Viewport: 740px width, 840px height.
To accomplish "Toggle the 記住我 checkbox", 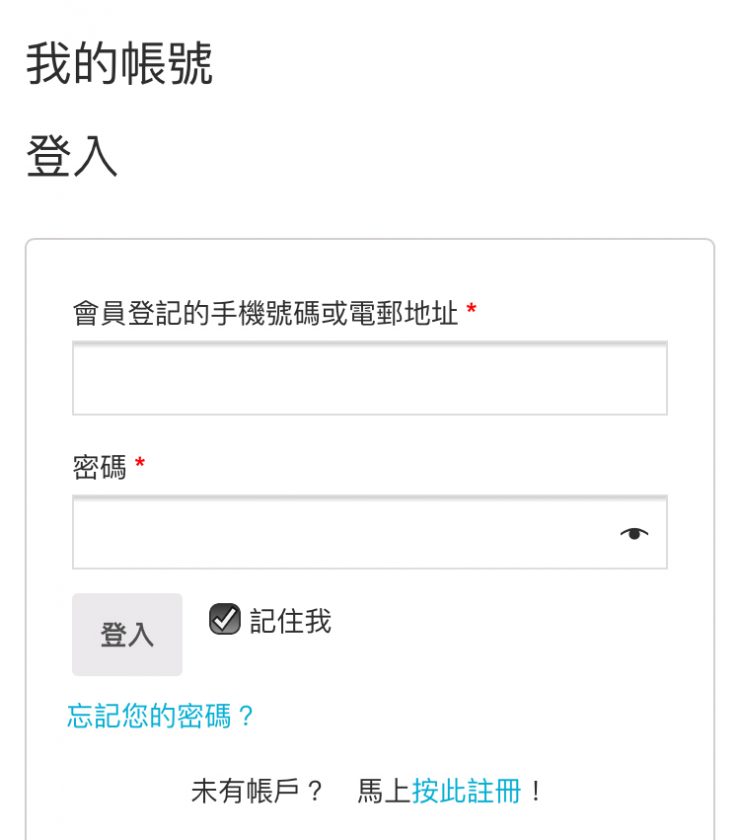I will [225, 619].
